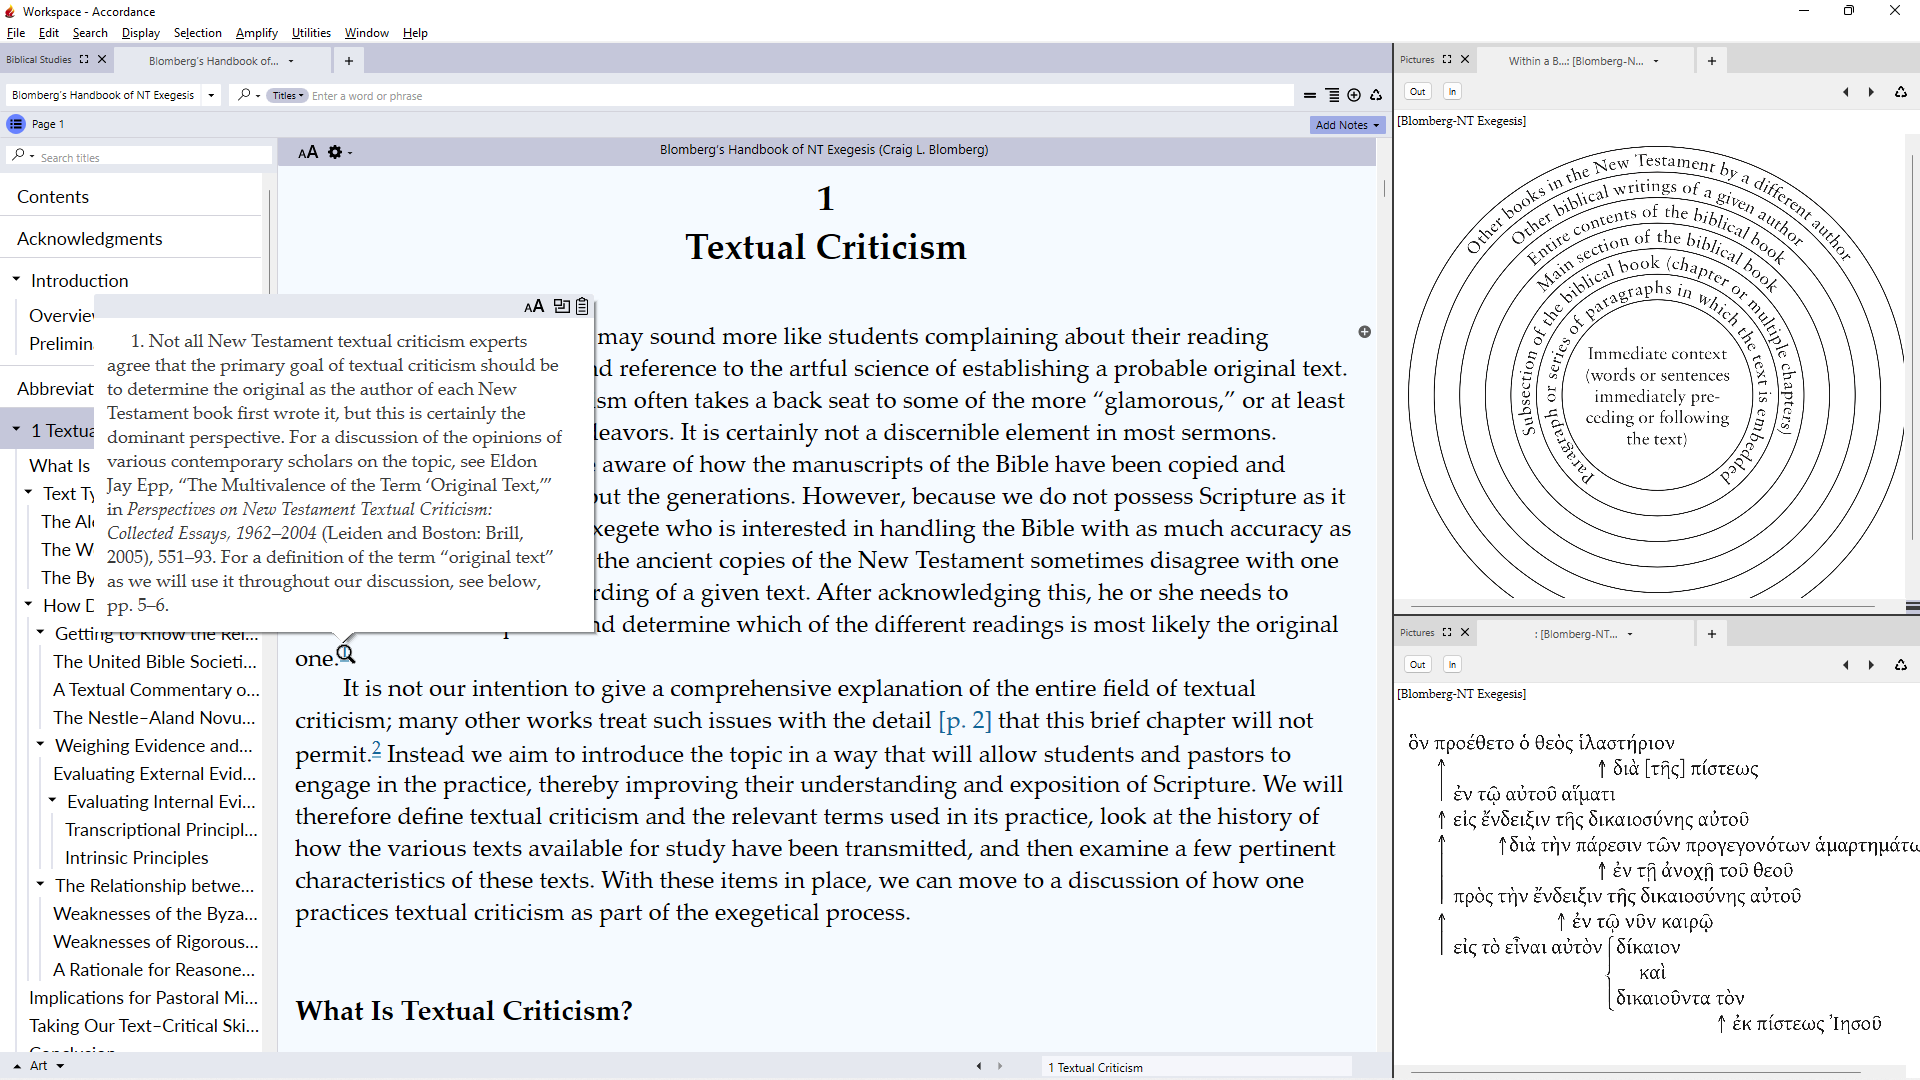Maximize the upper Pictures zone
The height and width of the screenshot is (1080, 1920).
(1447, 60)
